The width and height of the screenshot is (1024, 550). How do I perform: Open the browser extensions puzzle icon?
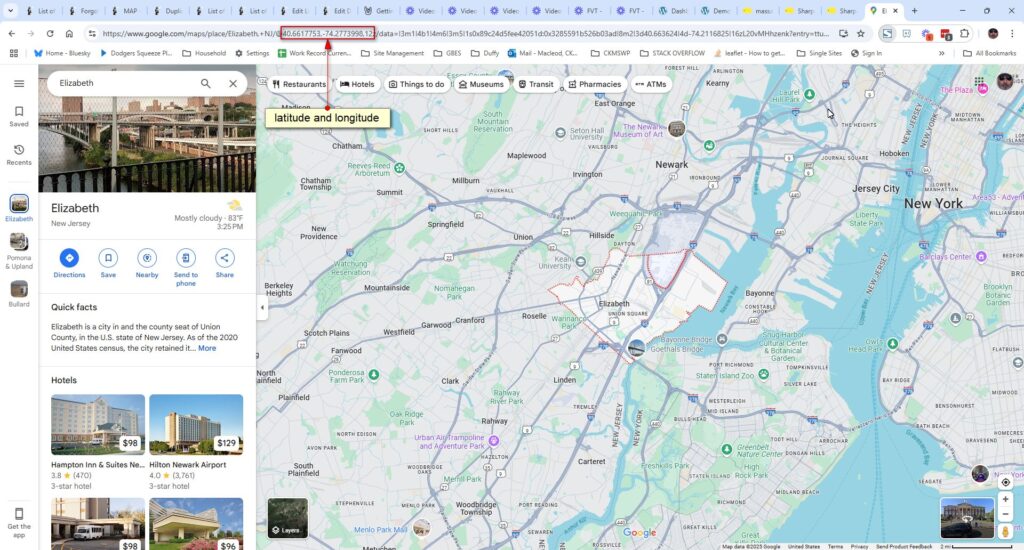point(965,33)
